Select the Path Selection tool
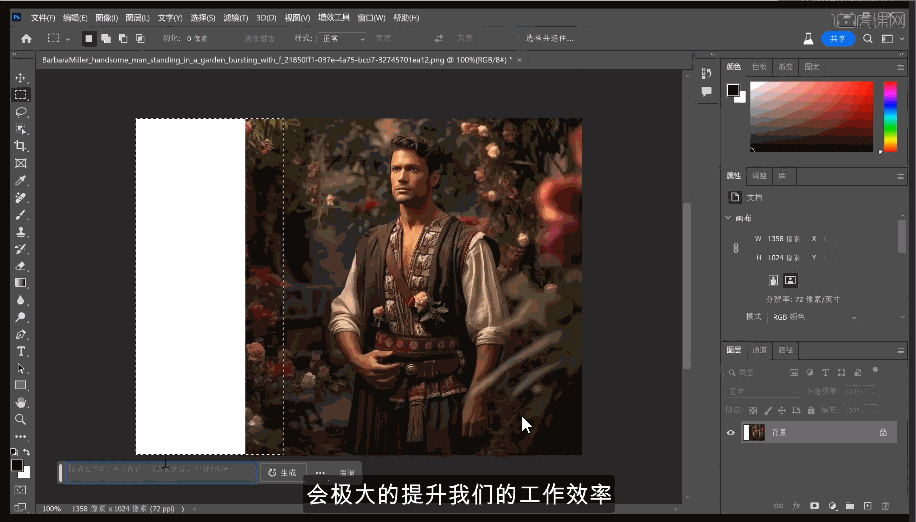This screenshot has height=522, width=916. coord(20,368)
